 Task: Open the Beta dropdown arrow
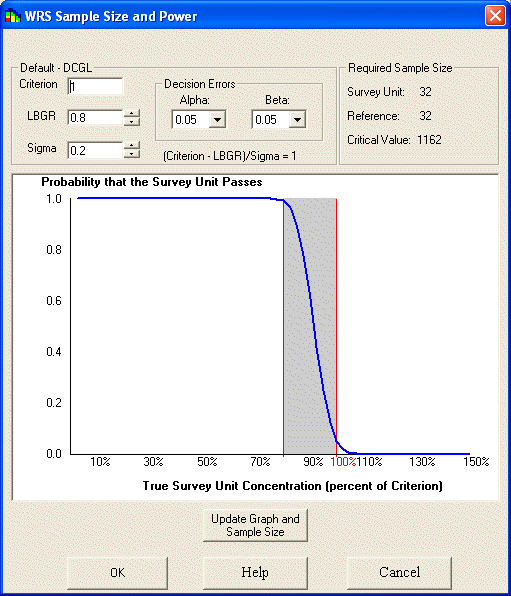297,120
